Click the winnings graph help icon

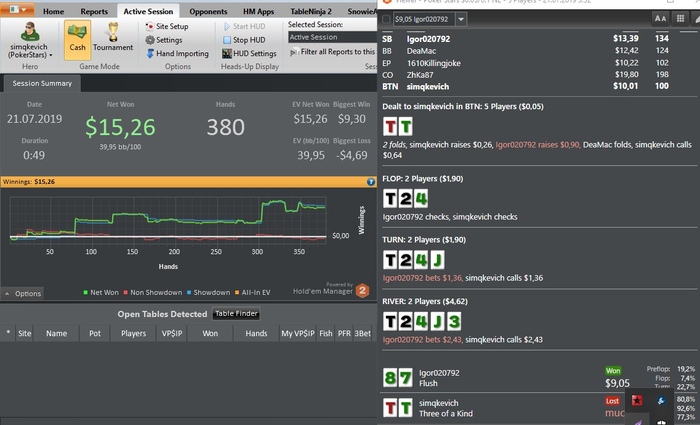[x=371, y=182]
